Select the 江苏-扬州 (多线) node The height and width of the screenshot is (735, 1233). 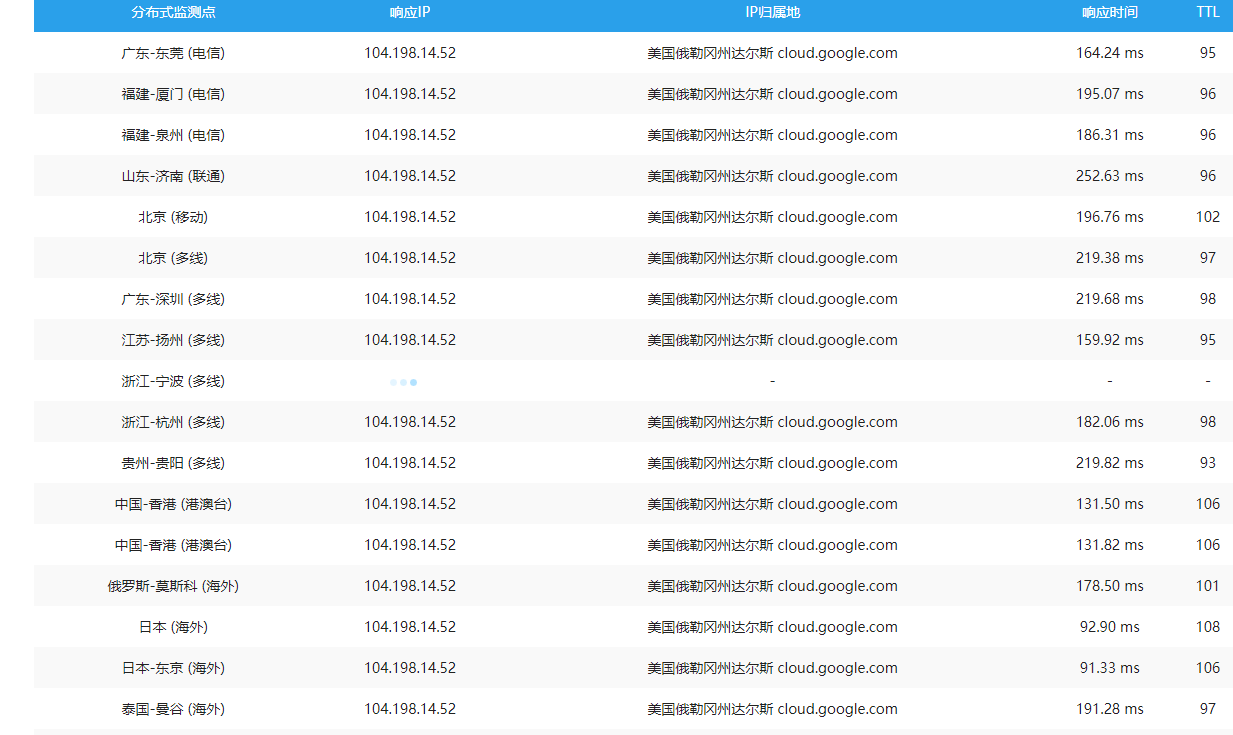(x=173, y=340)
